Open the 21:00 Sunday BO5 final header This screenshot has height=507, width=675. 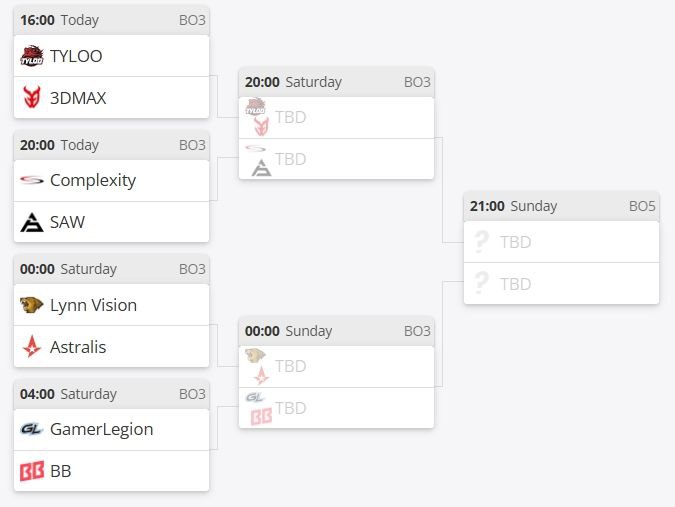coord(561,206)
